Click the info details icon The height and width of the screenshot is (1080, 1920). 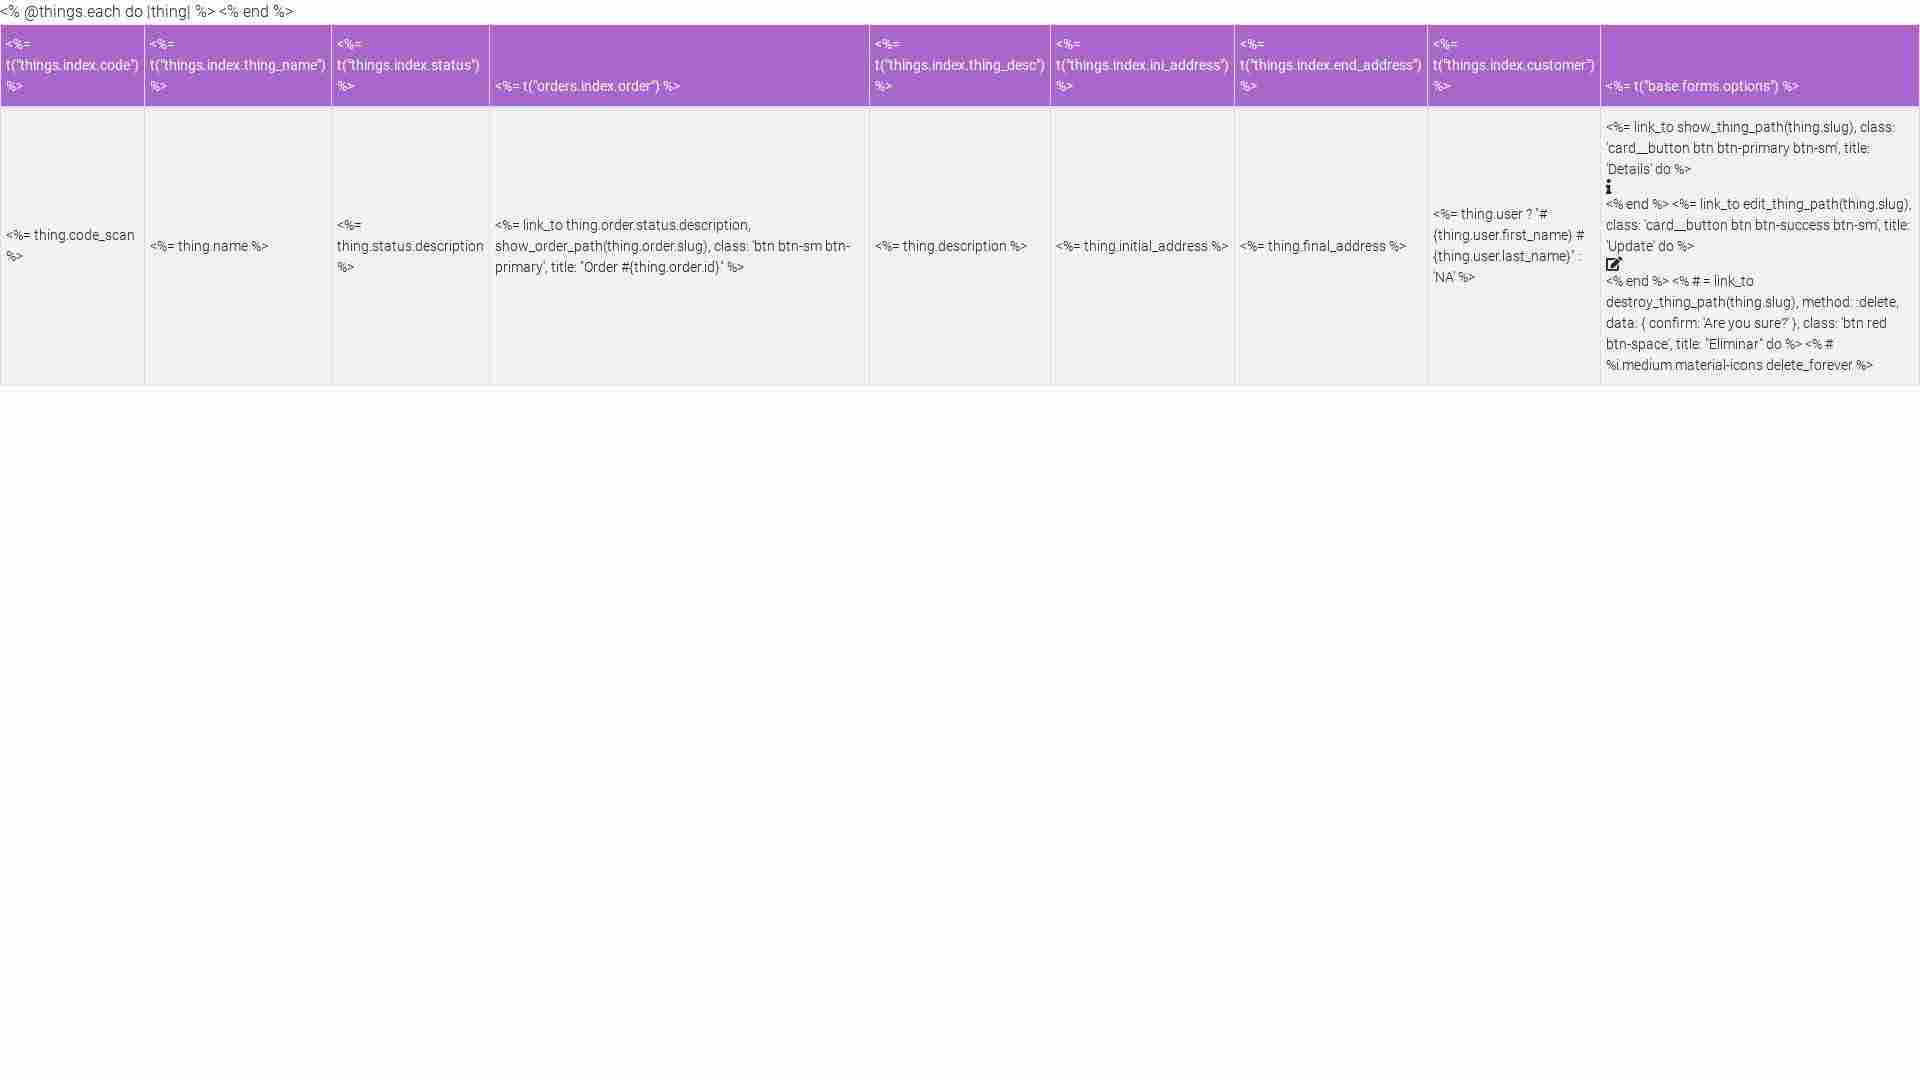1608,188
